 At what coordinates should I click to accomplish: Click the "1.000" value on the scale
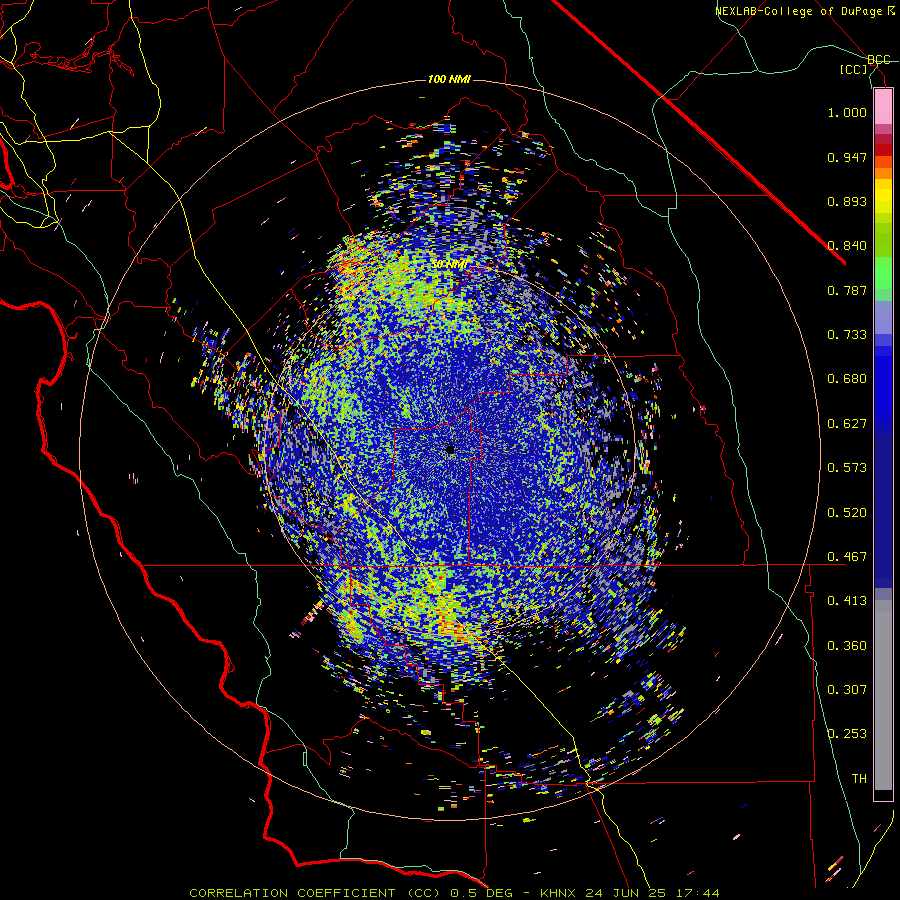click(x=847, y=112)
